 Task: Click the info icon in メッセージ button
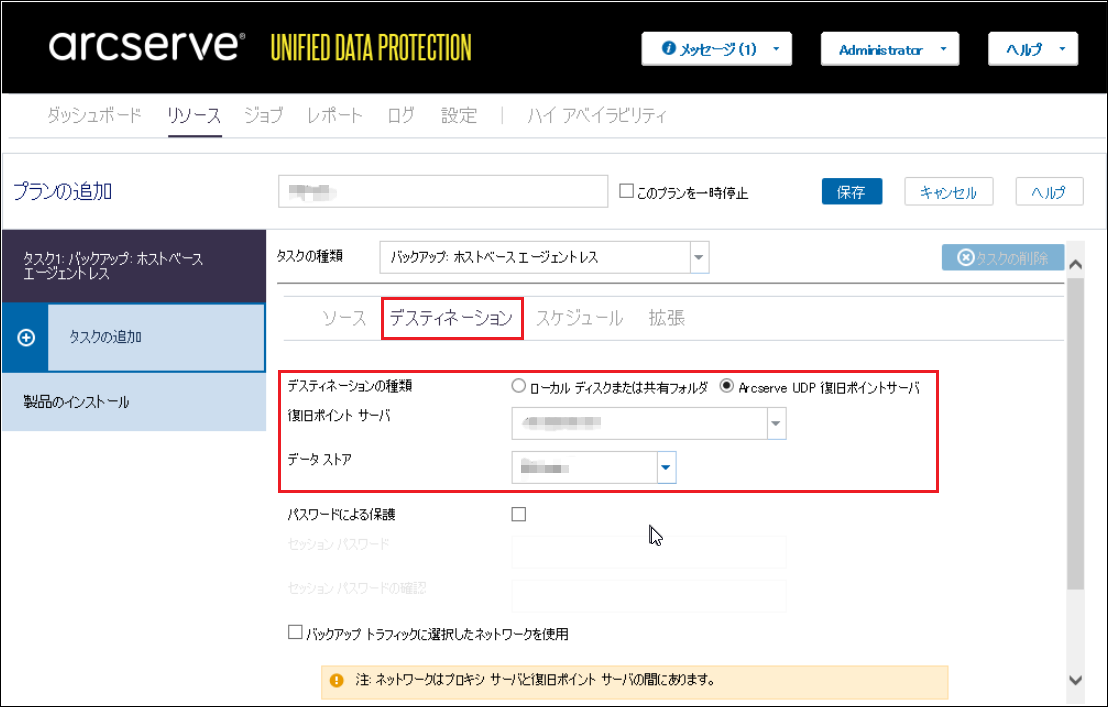[x=668, y=49]
